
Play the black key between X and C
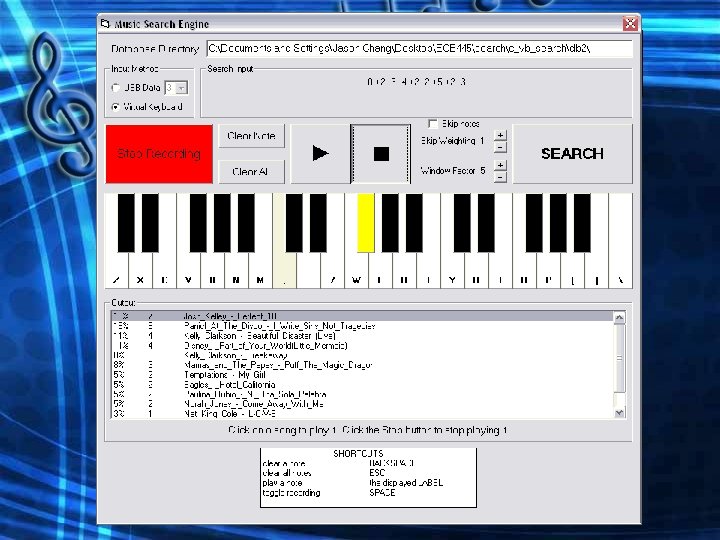pyautogui.click(x=150, y=223)
